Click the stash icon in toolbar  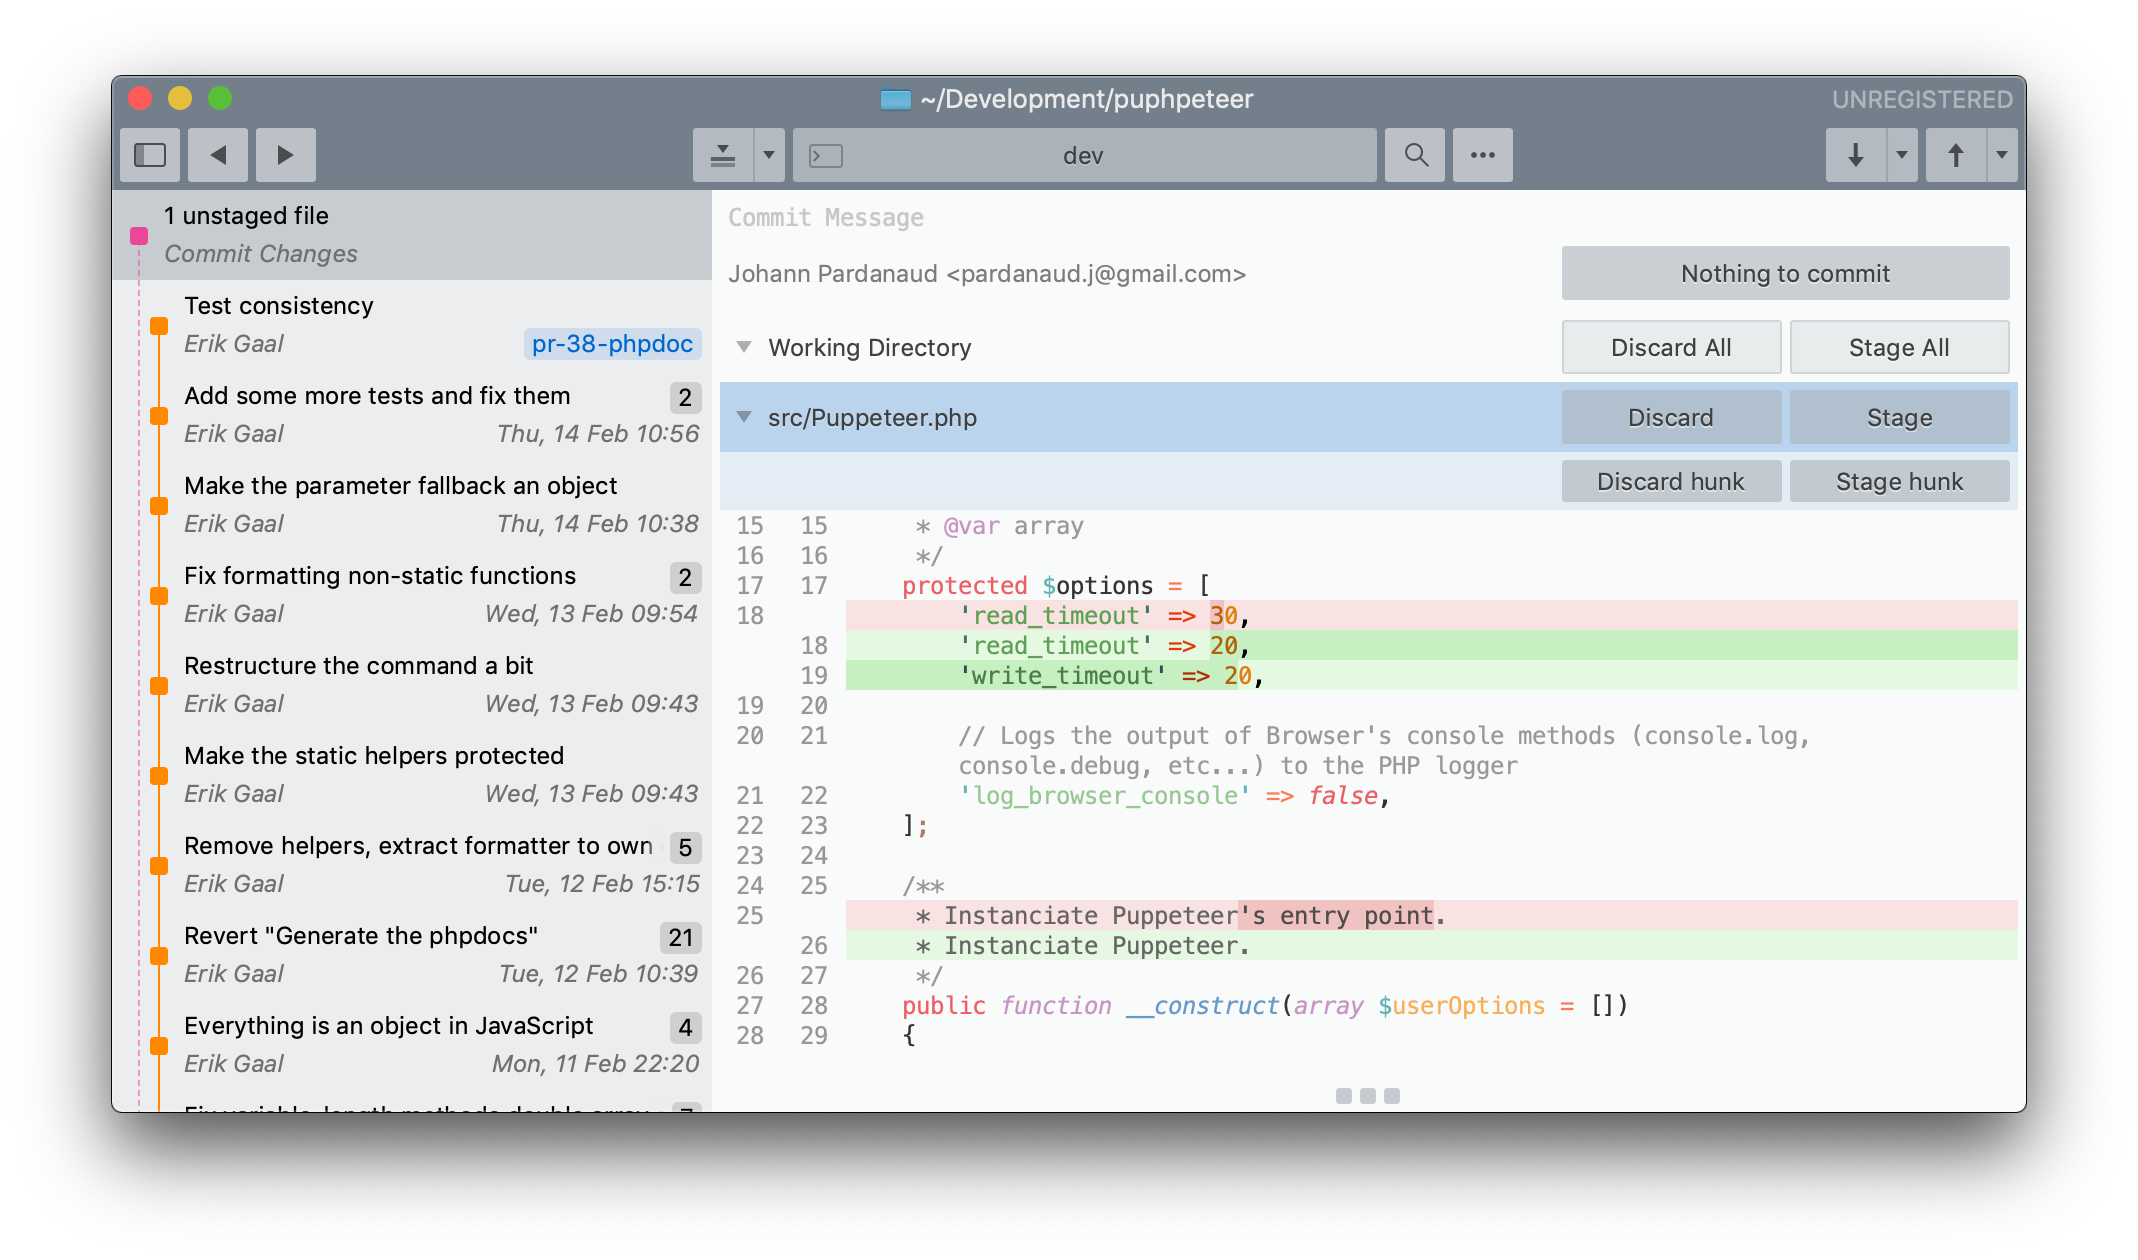click(722, 155)
